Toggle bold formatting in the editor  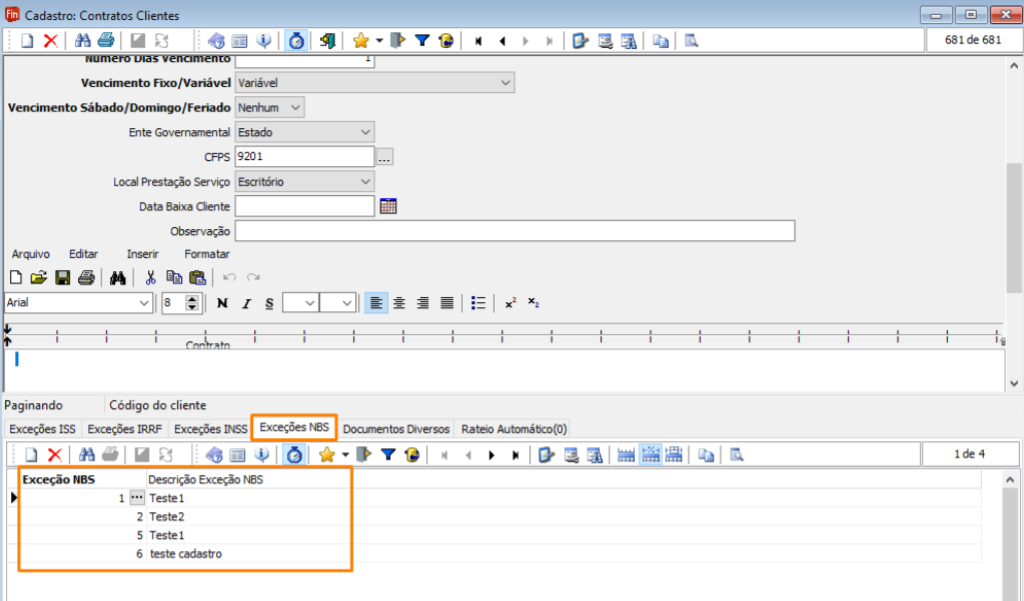coord(222,303)
